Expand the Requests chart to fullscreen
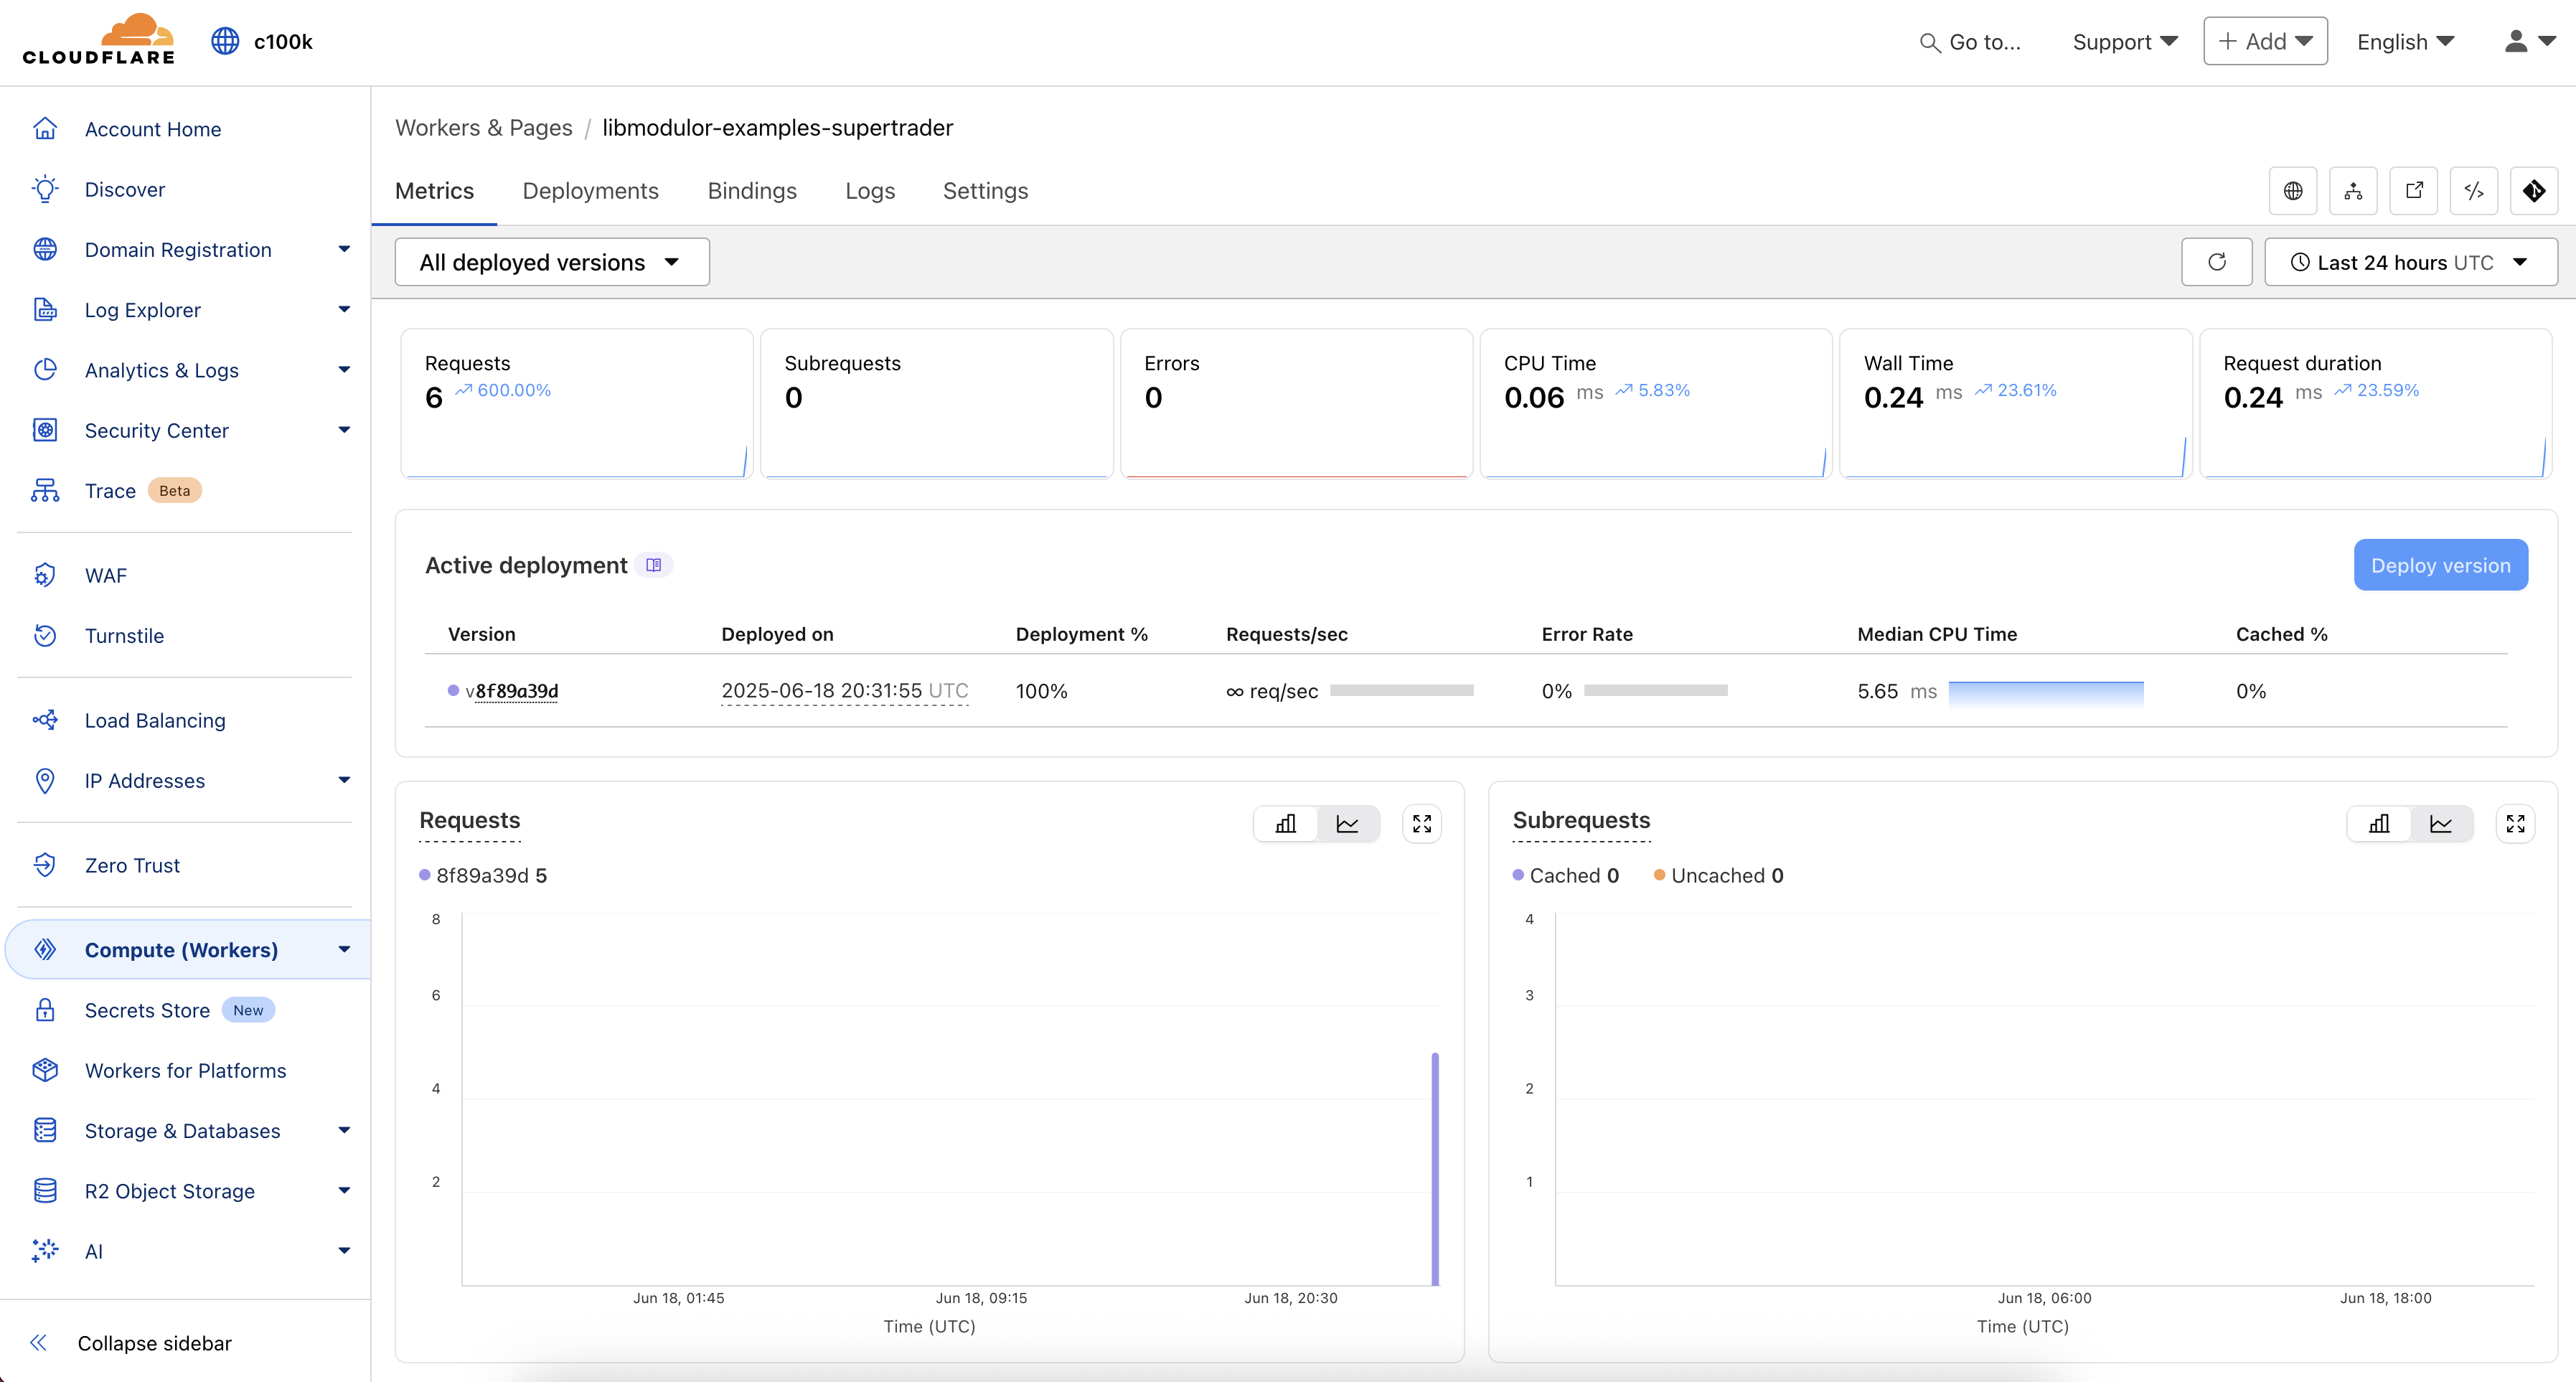 point(1422,823)
